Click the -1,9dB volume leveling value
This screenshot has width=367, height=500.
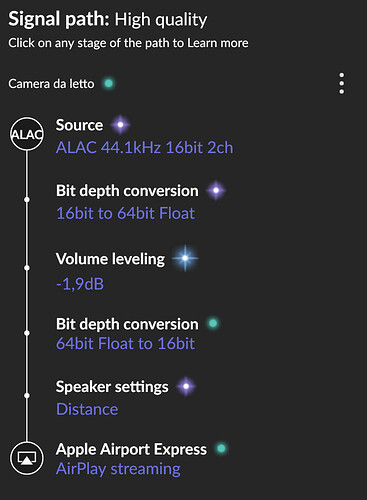tap(80, 284)
